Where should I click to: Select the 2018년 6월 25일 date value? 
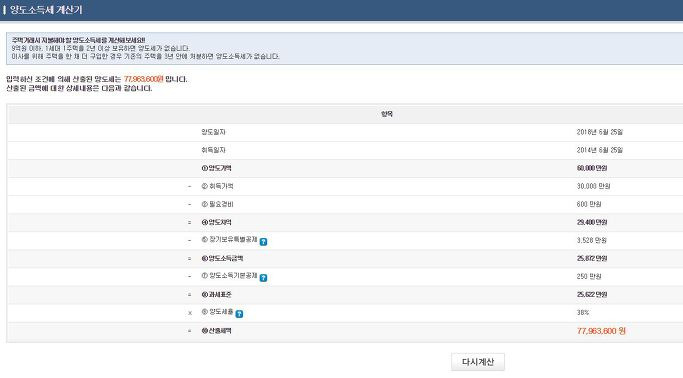(600, 132)
